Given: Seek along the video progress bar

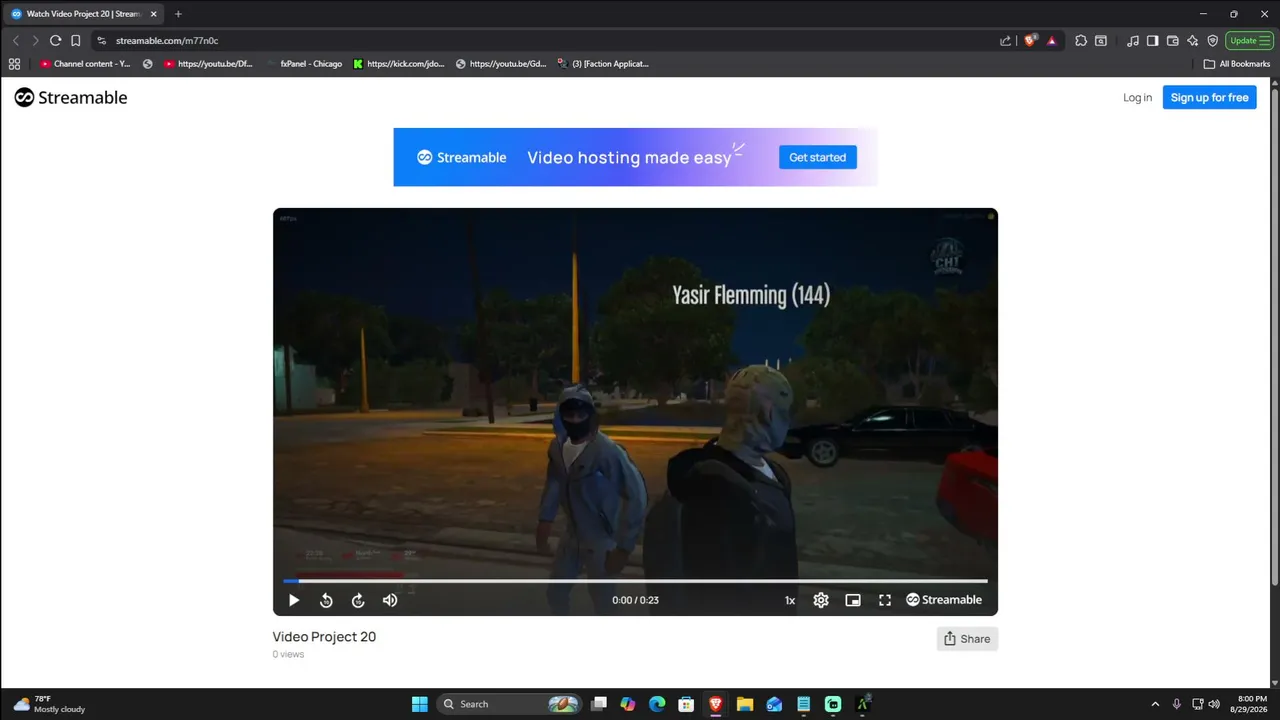Looking at the screenshot, I should point(635,580).
